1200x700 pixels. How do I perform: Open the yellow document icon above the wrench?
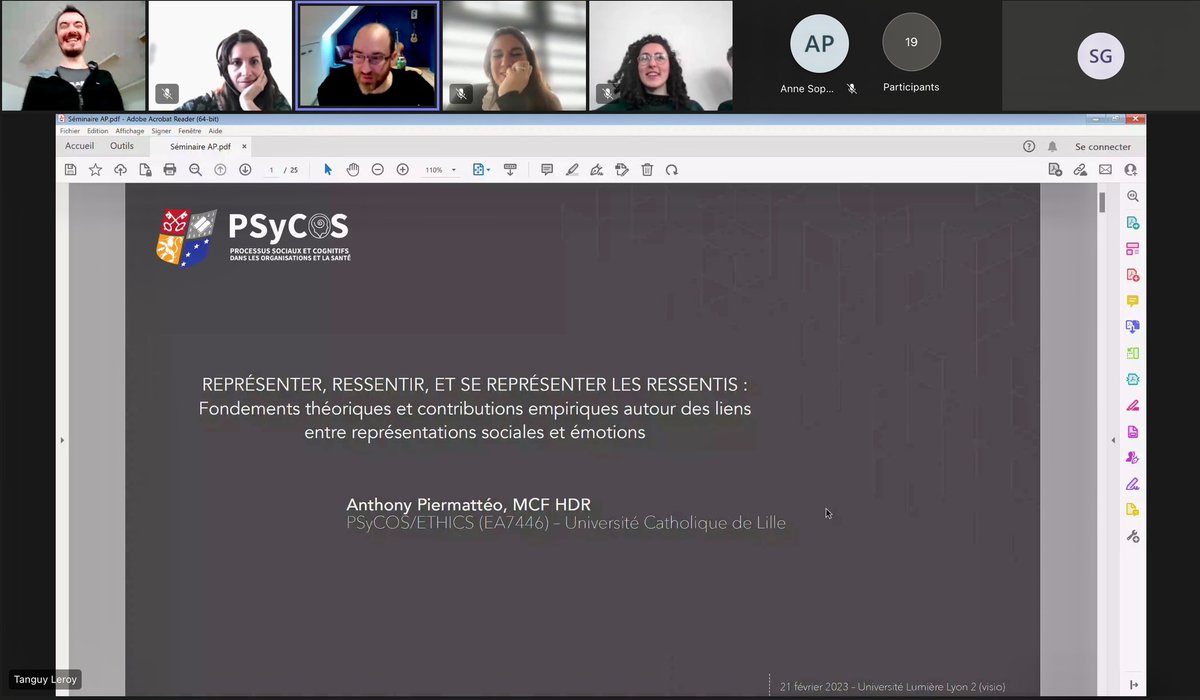pos(1133,510)
